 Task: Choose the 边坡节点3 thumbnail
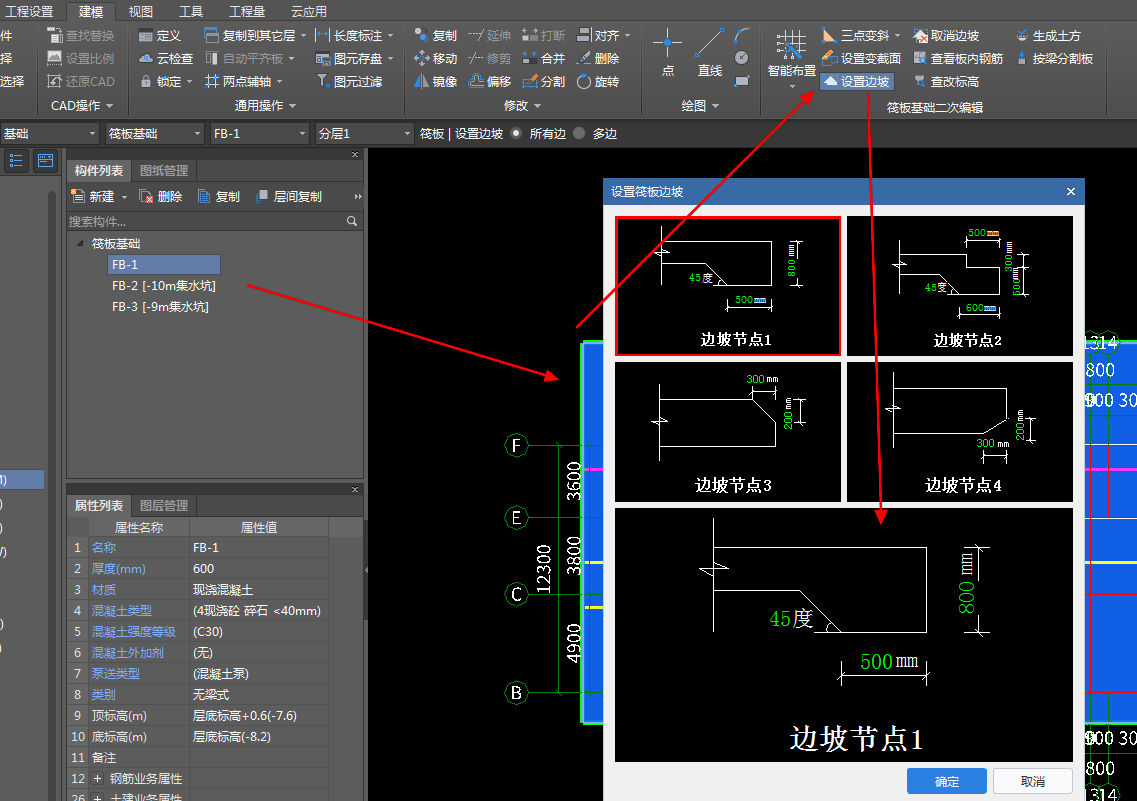(x=727, y=432)
